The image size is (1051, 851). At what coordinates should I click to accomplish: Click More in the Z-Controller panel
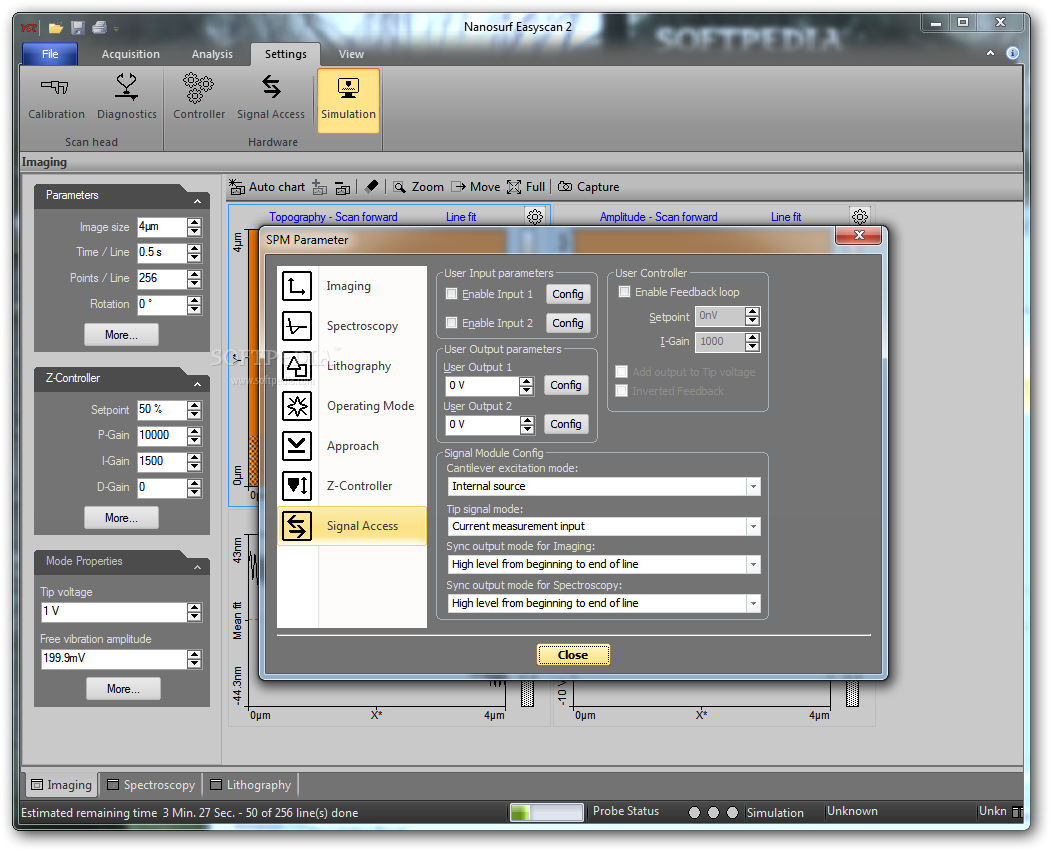[x=121, y=518]
